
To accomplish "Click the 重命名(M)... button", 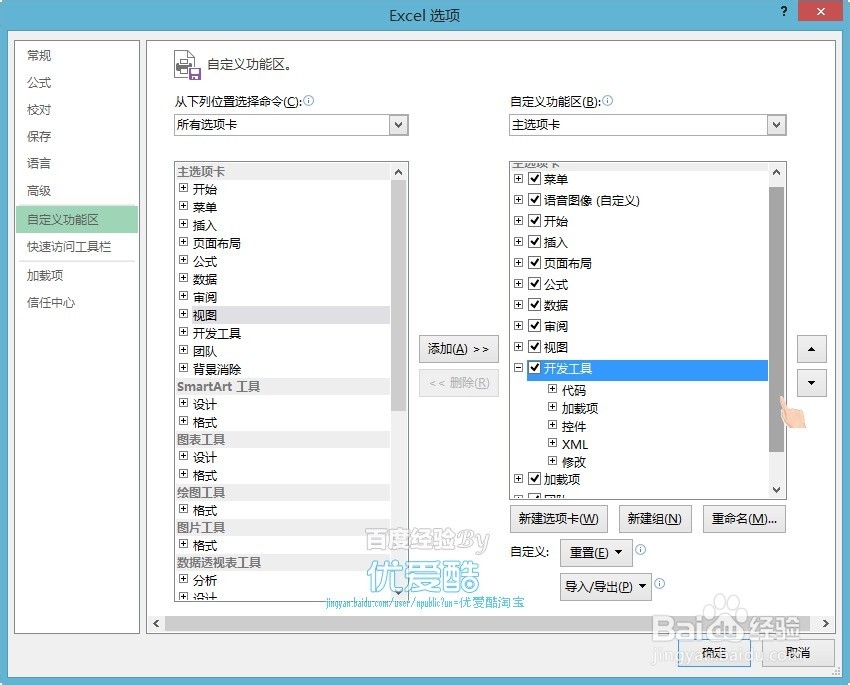I will pos(744,519).
